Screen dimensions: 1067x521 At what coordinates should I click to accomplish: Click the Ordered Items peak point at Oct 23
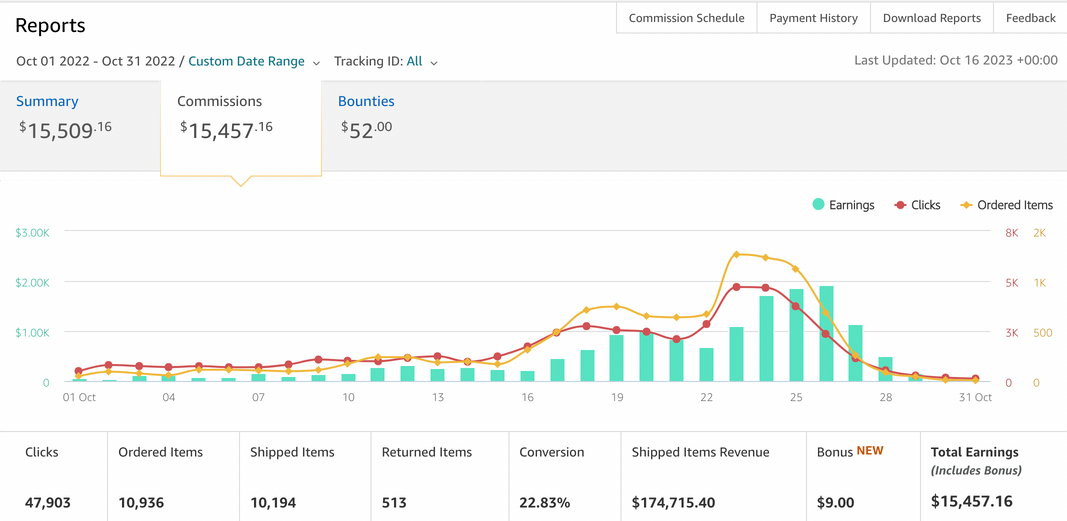tap(737, 255)
